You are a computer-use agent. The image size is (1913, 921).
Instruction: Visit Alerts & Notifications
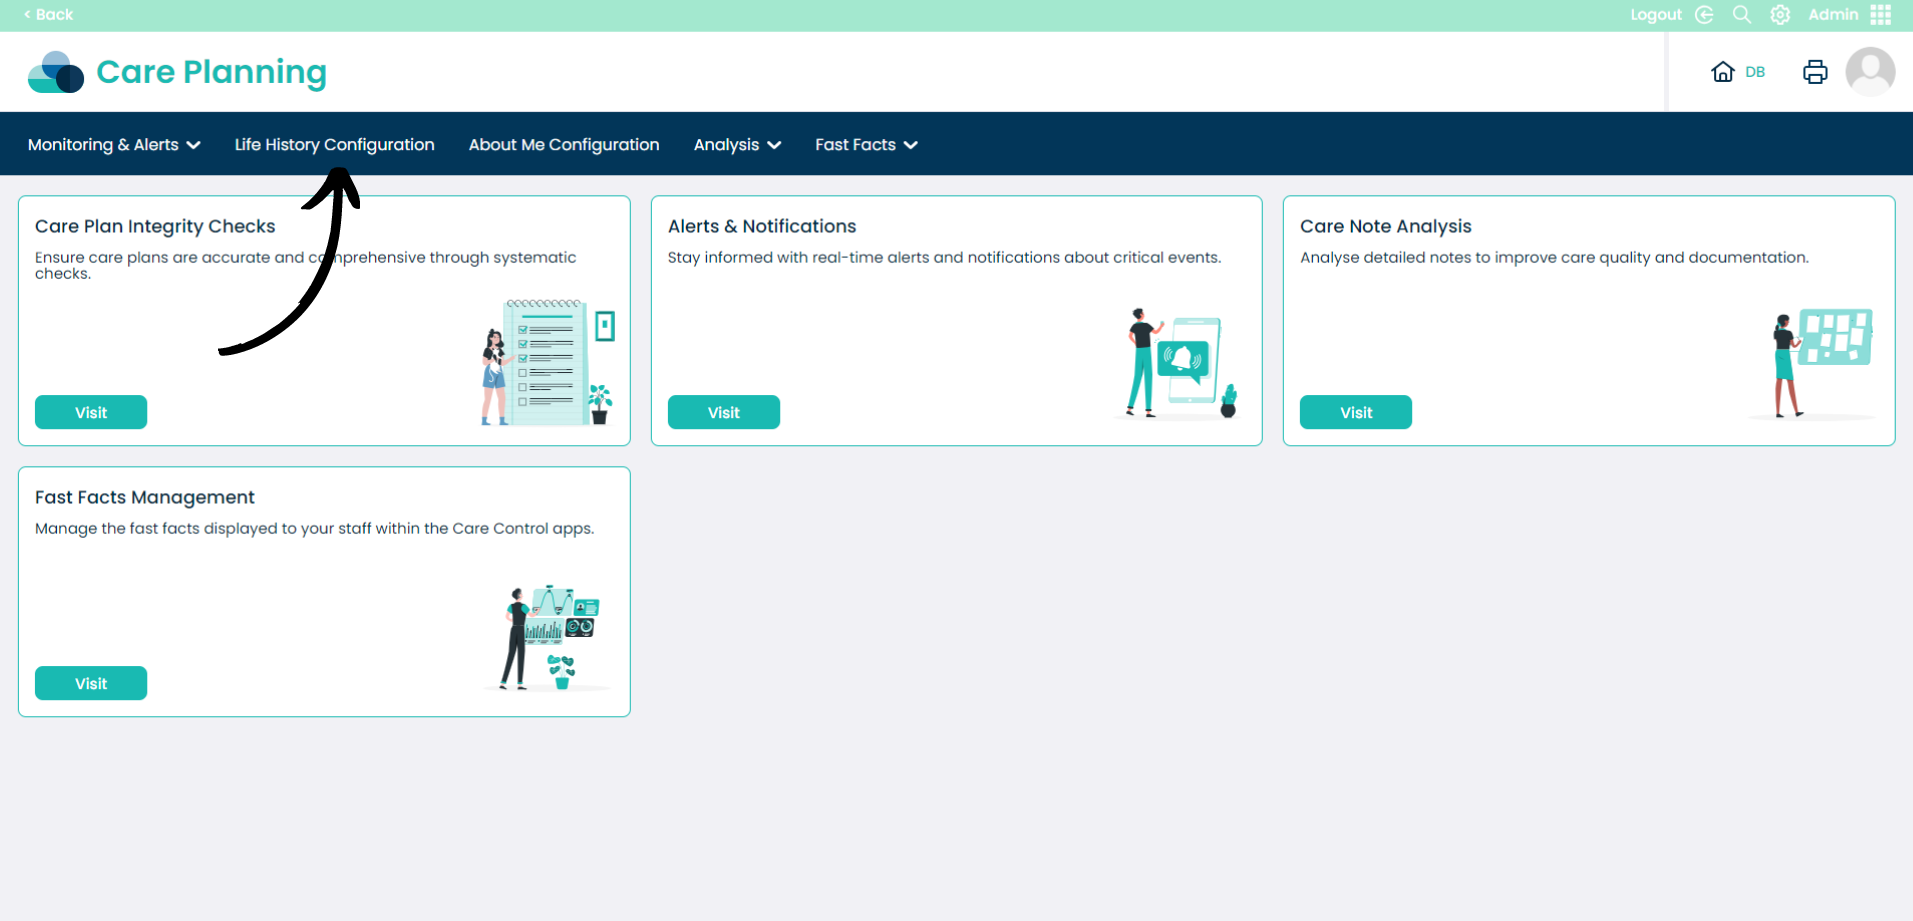(724, 412)
